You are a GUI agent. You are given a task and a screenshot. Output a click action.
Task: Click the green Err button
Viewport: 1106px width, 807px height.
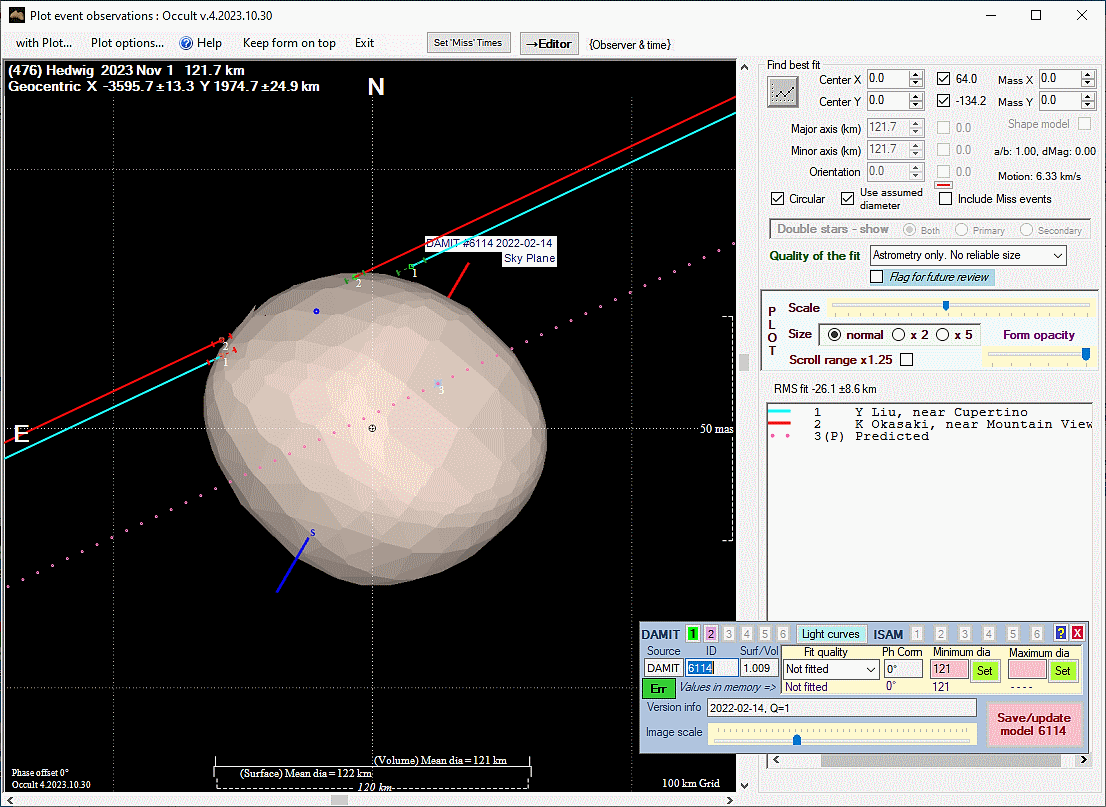tap(657, 688)
